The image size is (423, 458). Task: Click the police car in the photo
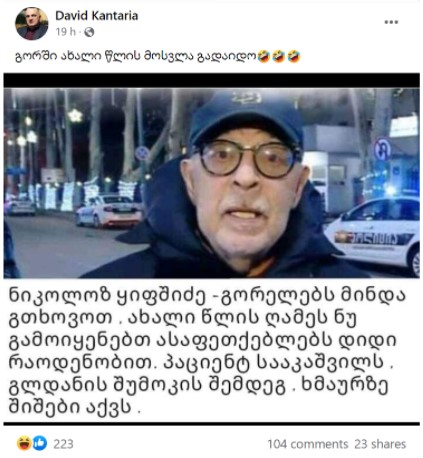(373, 234)
